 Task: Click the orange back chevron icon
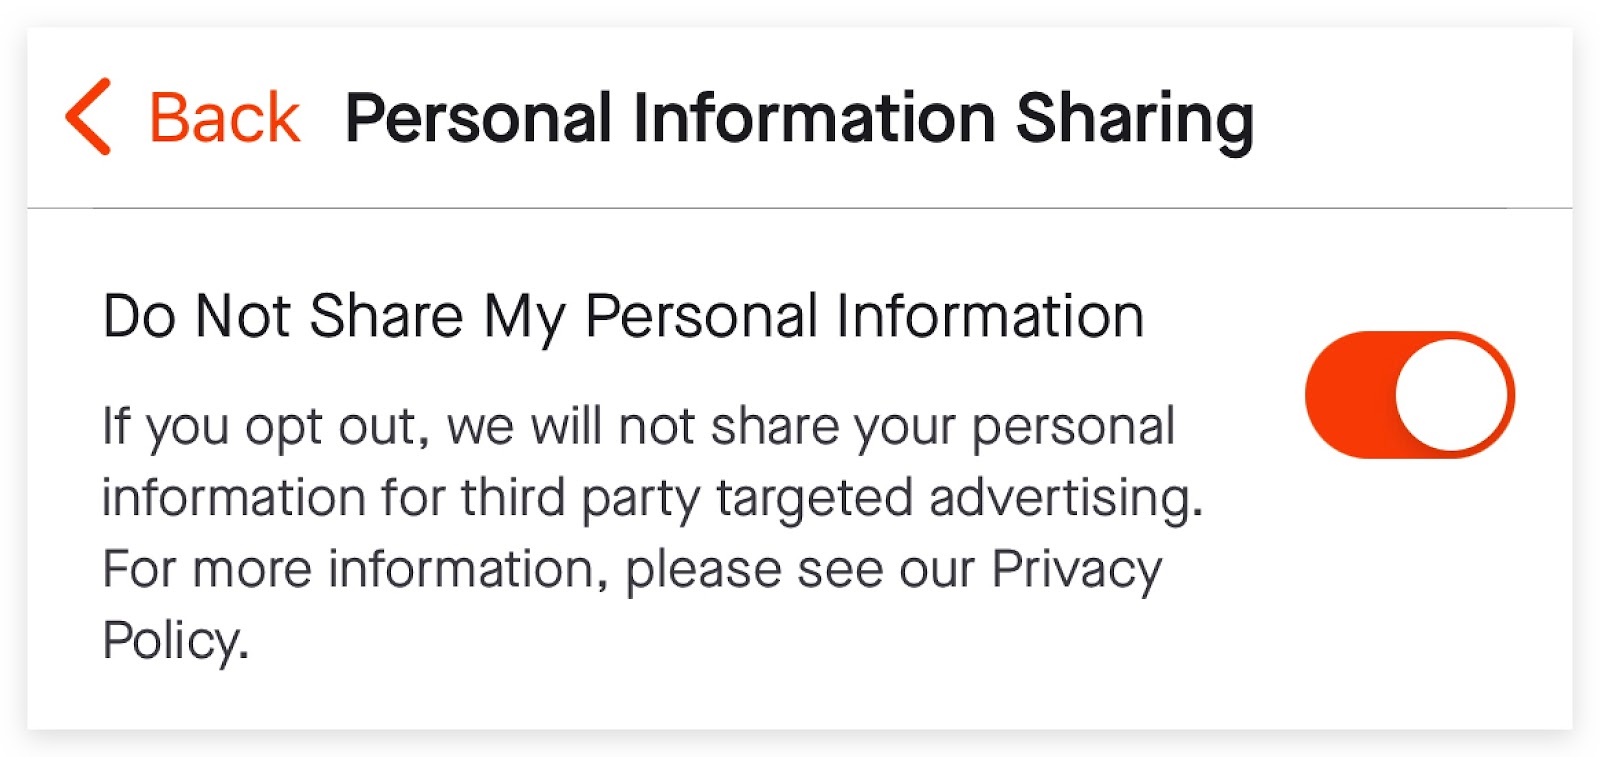88,117
